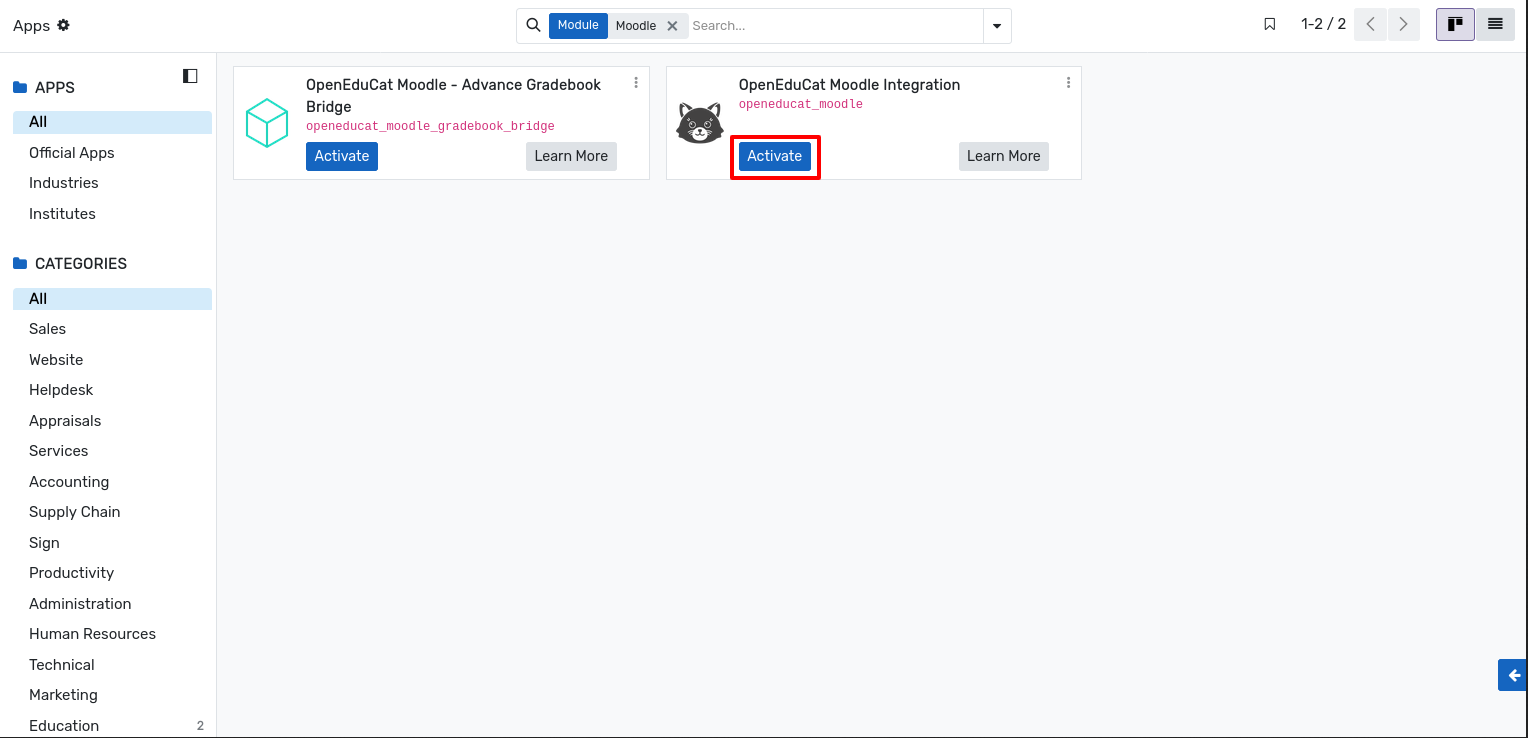Screen dimensions: 1528x738
Task: Switch to Kanban view
Action: coord(1455,24)
